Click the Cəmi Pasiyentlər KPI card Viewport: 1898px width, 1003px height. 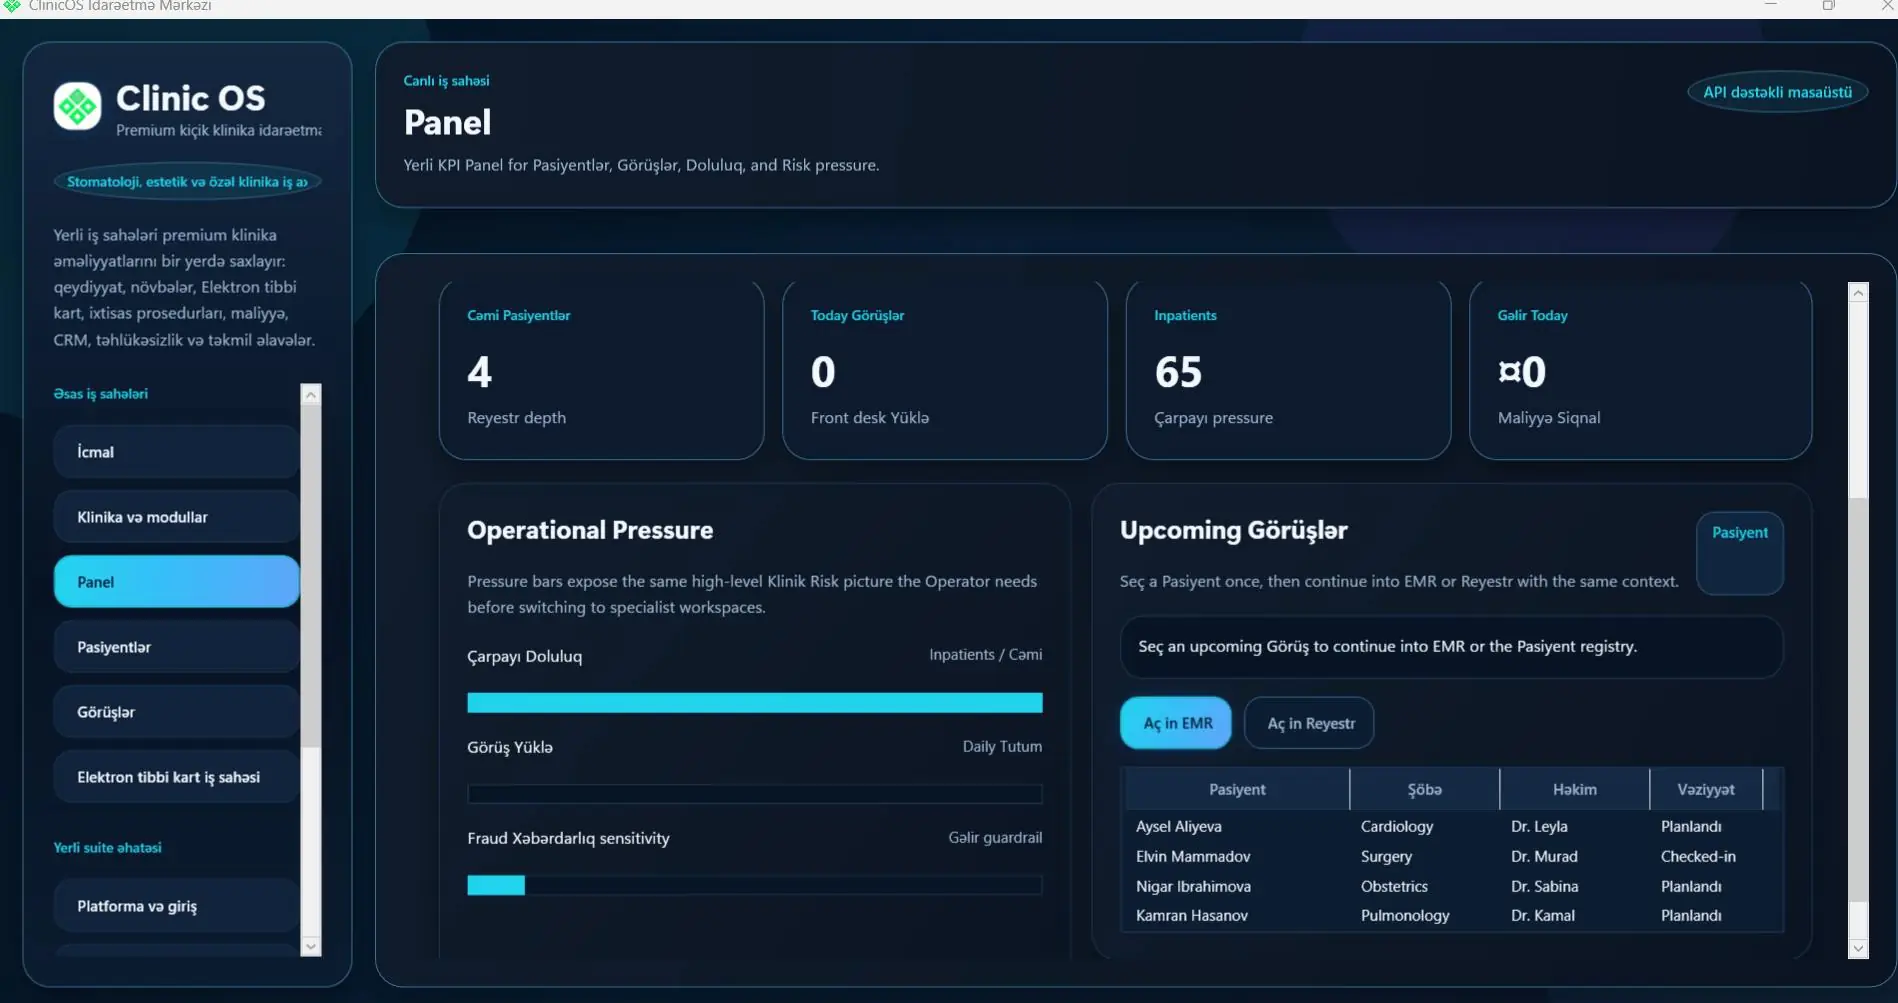point(601,370)
